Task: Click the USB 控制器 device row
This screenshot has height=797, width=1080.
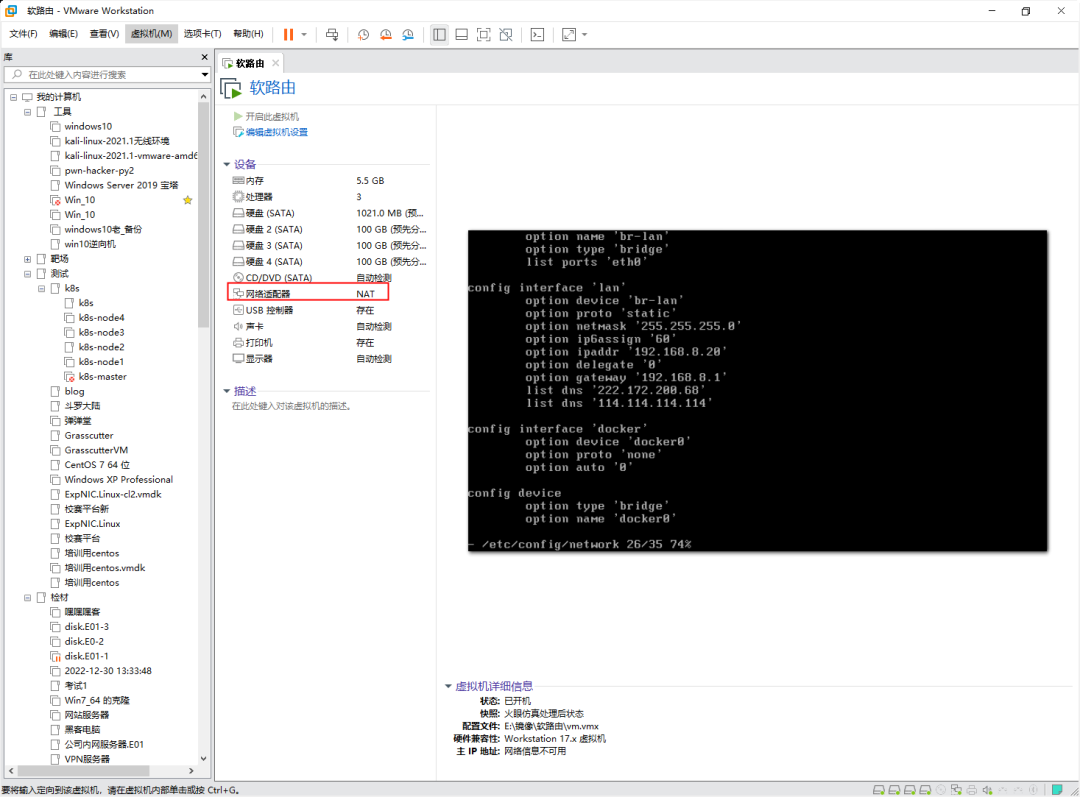Action: (x=329, y=310)
